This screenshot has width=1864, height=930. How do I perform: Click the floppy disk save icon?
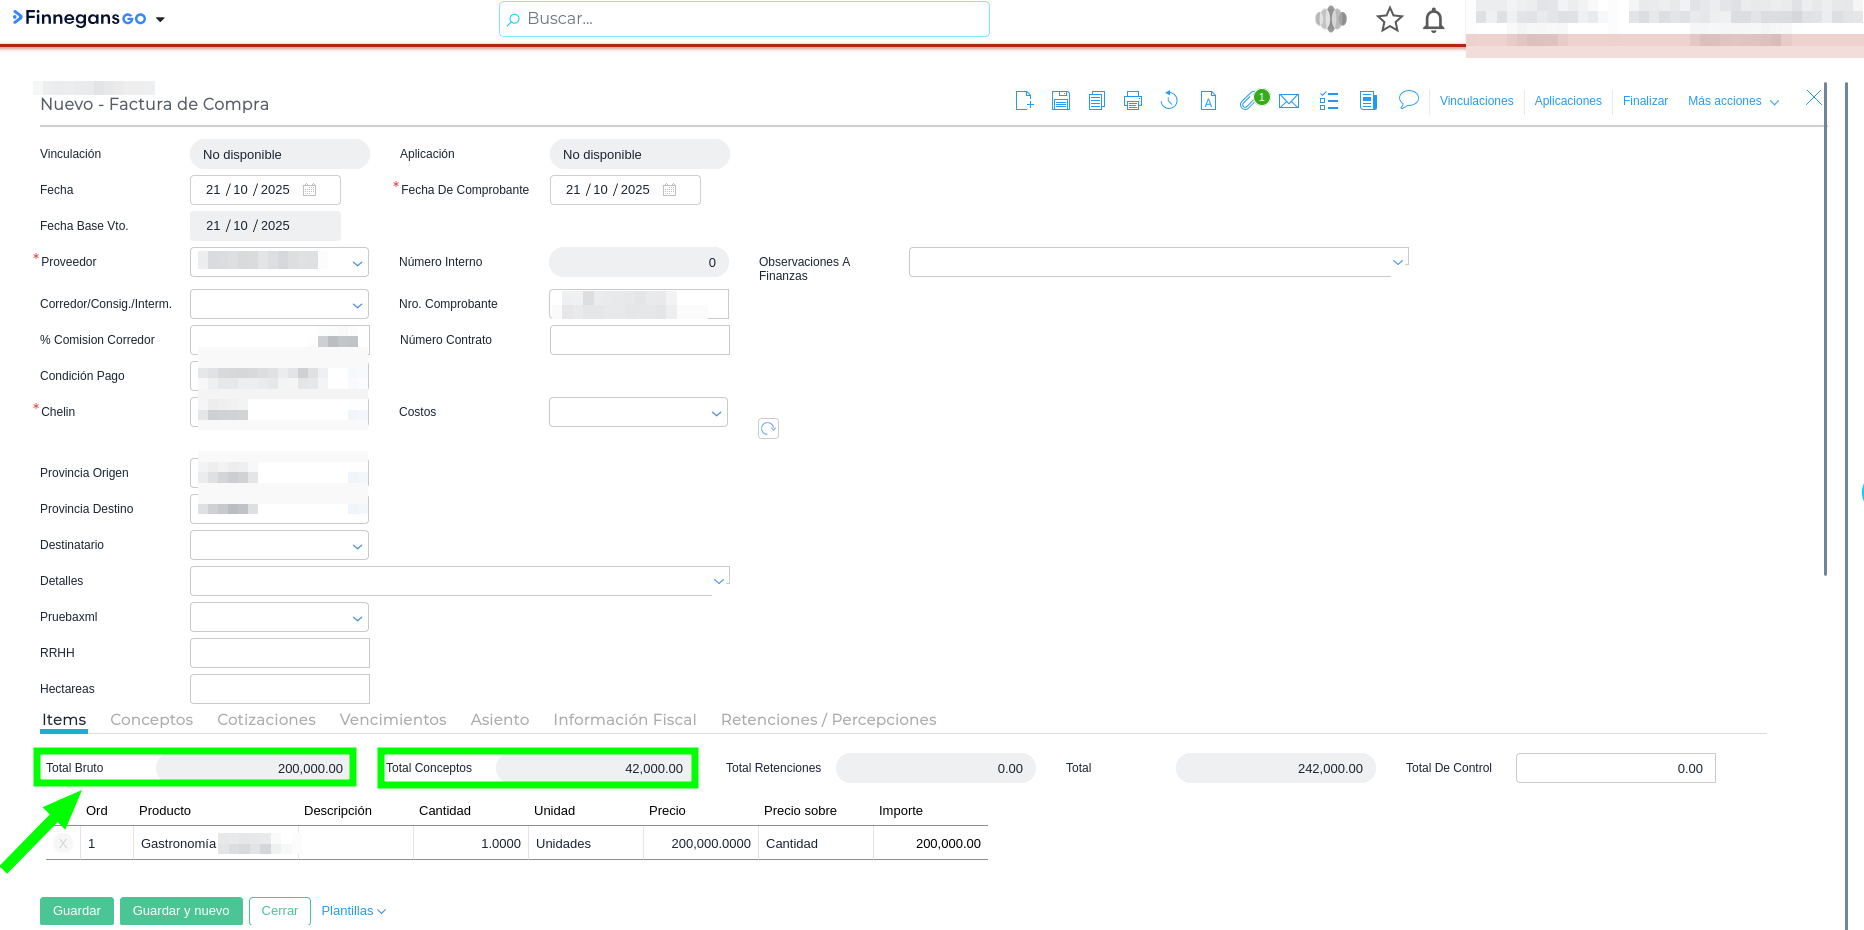(x=1061, y=101)
